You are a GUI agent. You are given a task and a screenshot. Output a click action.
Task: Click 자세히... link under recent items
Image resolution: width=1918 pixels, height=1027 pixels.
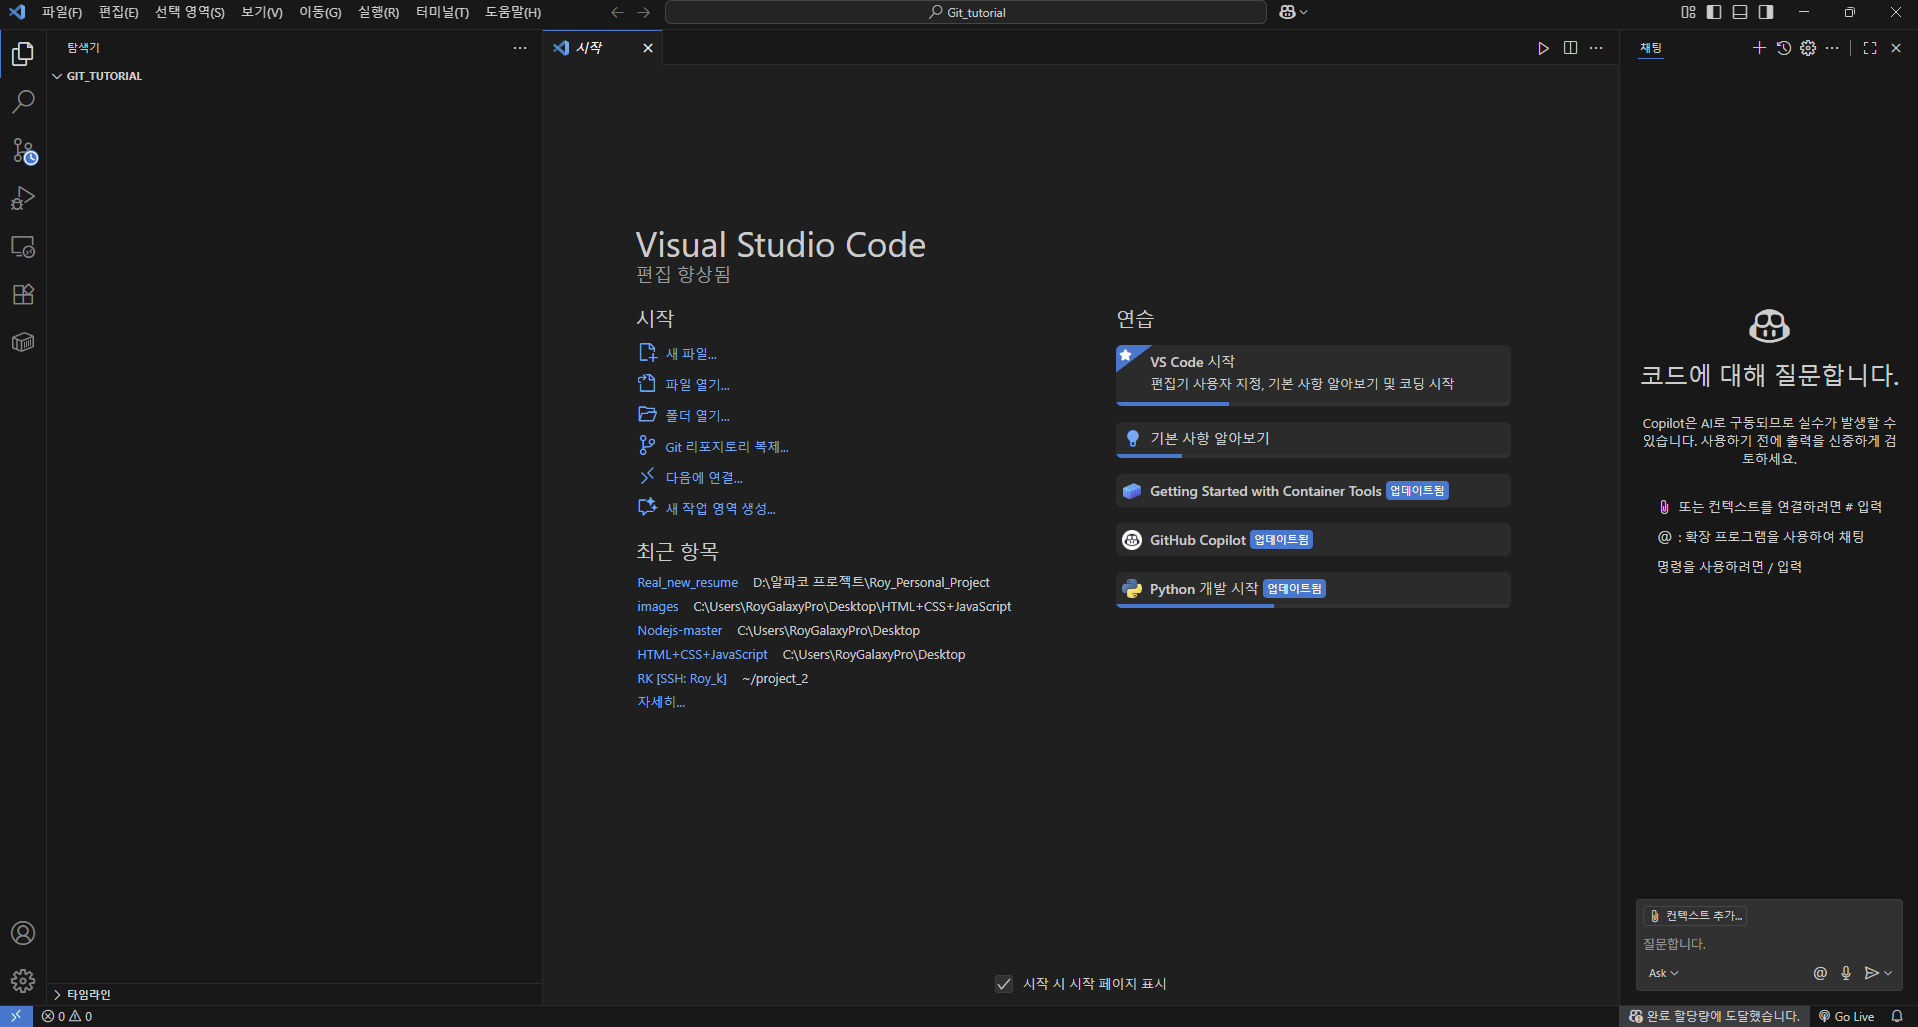click(x=661, y=702)
